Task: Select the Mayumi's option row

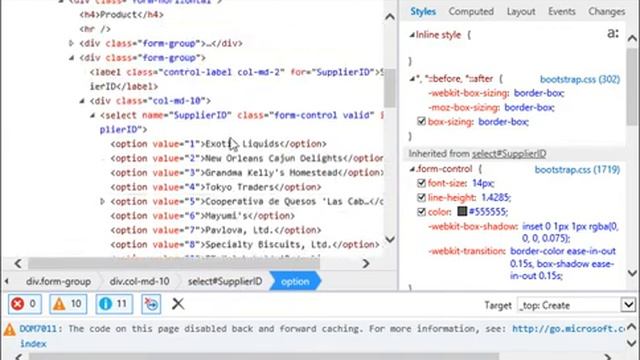Action: (202, 216)
